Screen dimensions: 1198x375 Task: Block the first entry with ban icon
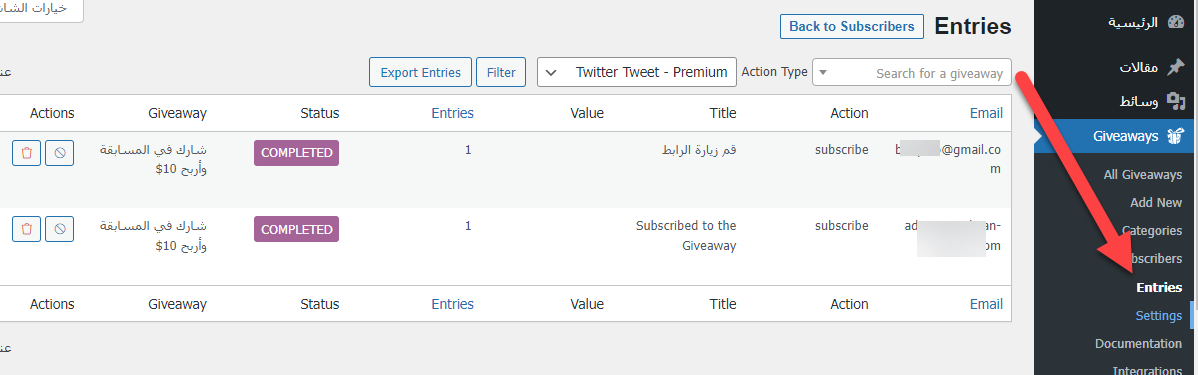click(x=60, y=153)
